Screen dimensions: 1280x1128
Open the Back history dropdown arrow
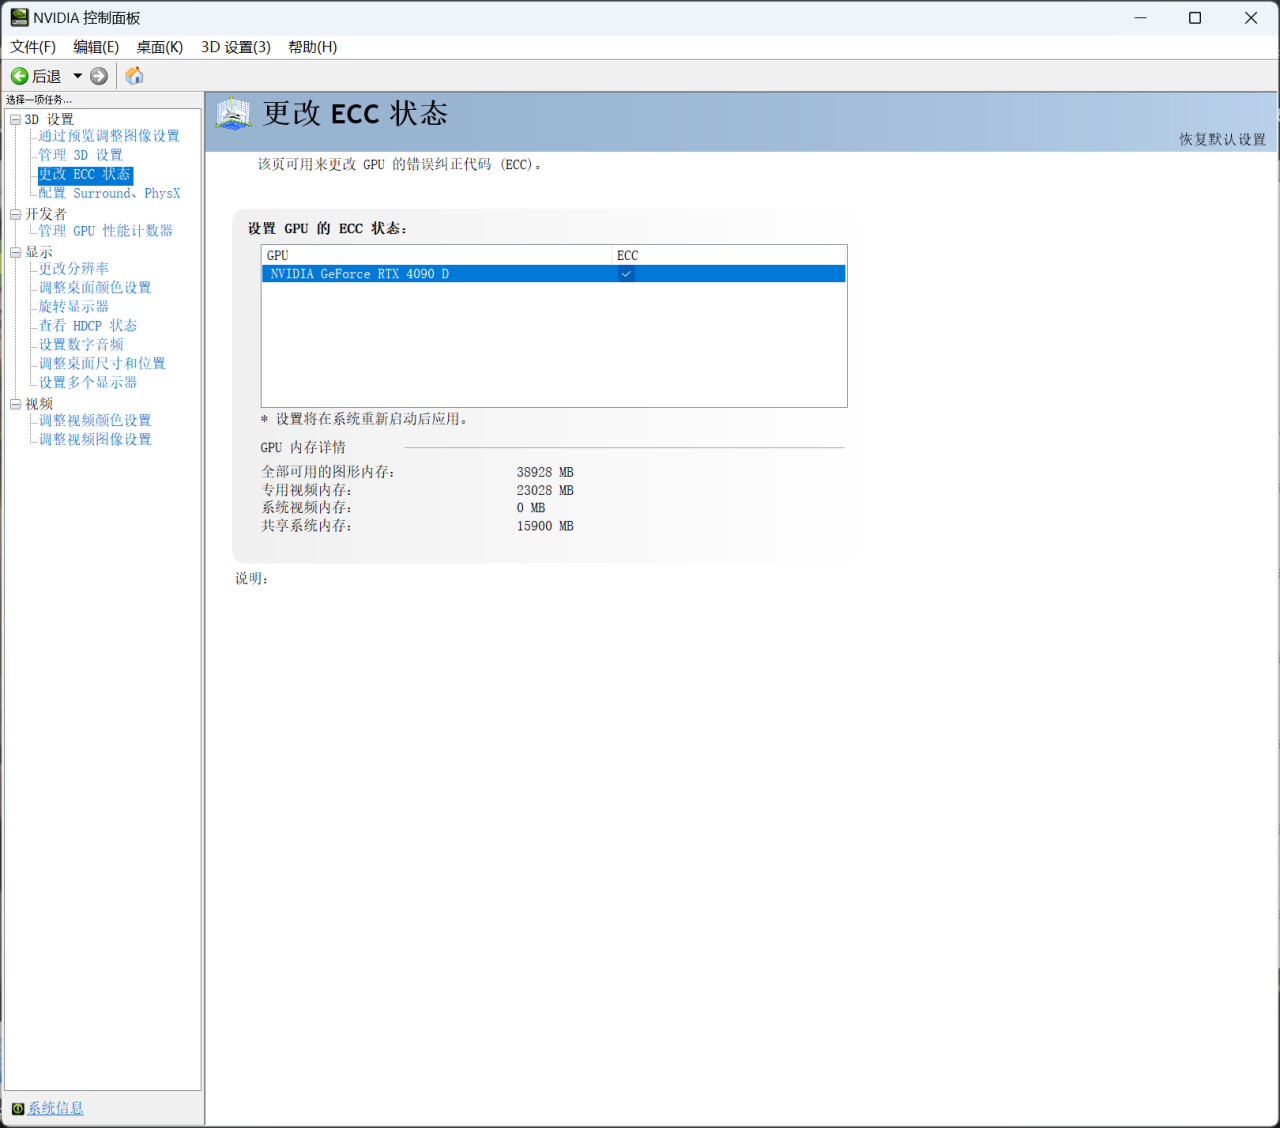77,76
